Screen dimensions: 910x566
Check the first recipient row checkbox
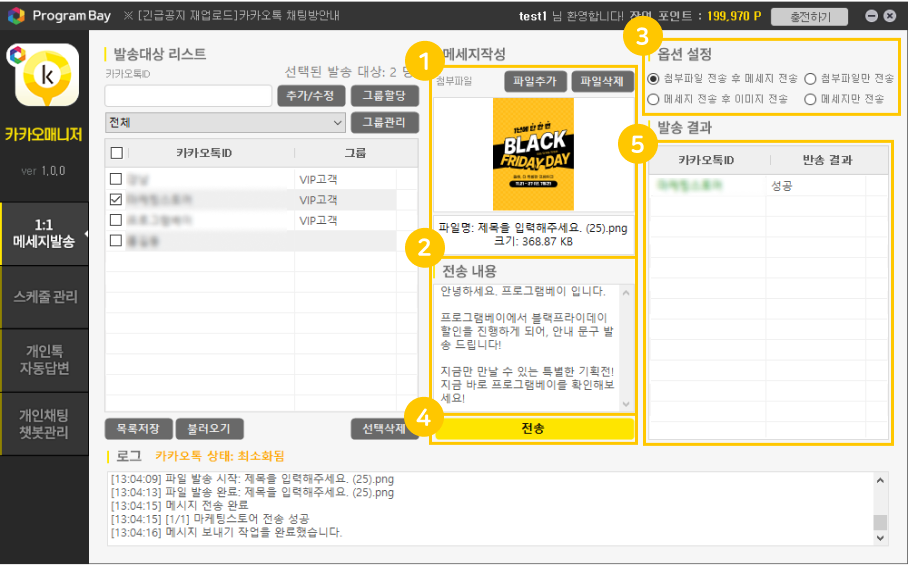click(117, 179)
